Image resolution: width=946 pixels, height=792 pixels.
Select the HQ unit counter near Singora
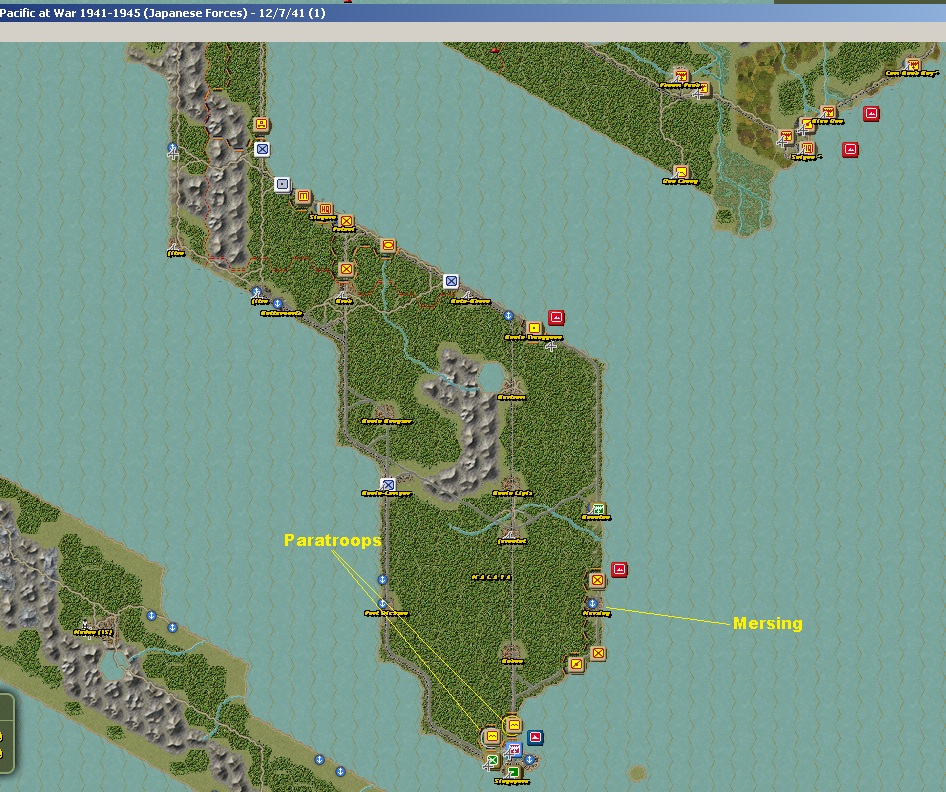click(x=325, y=209)
